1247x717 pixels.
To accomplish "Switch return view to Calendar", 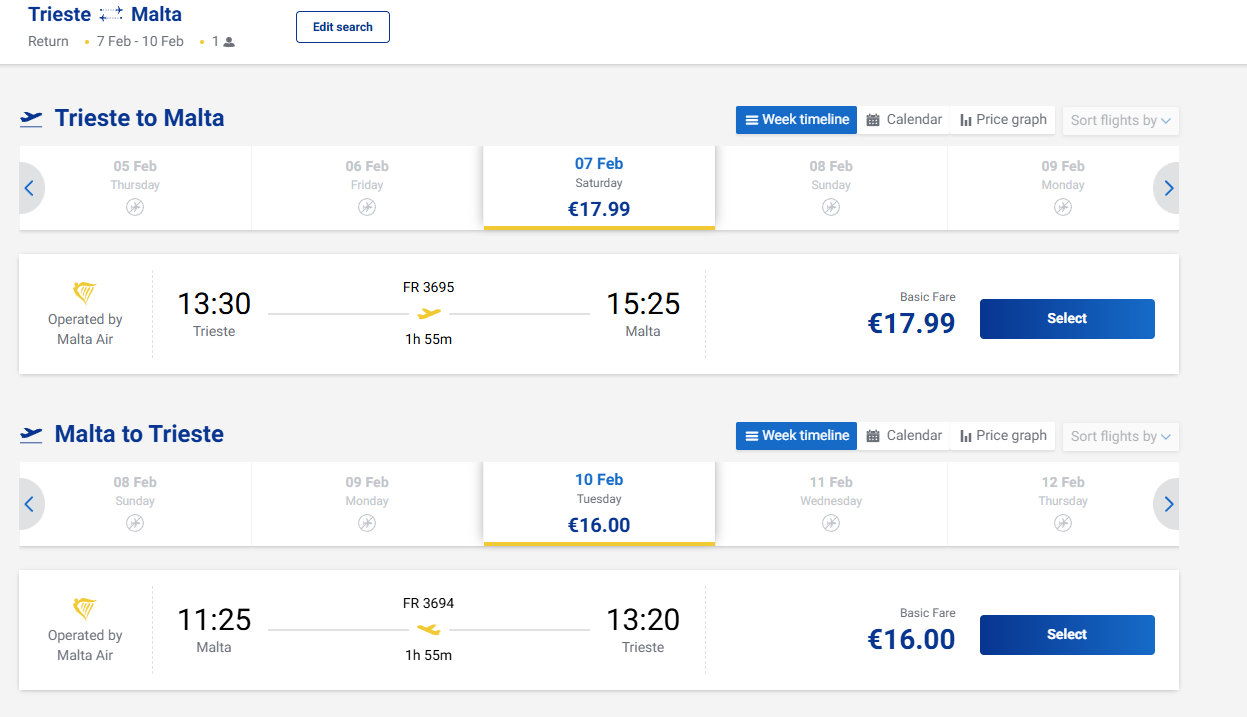I will click(x=904, y=436).
